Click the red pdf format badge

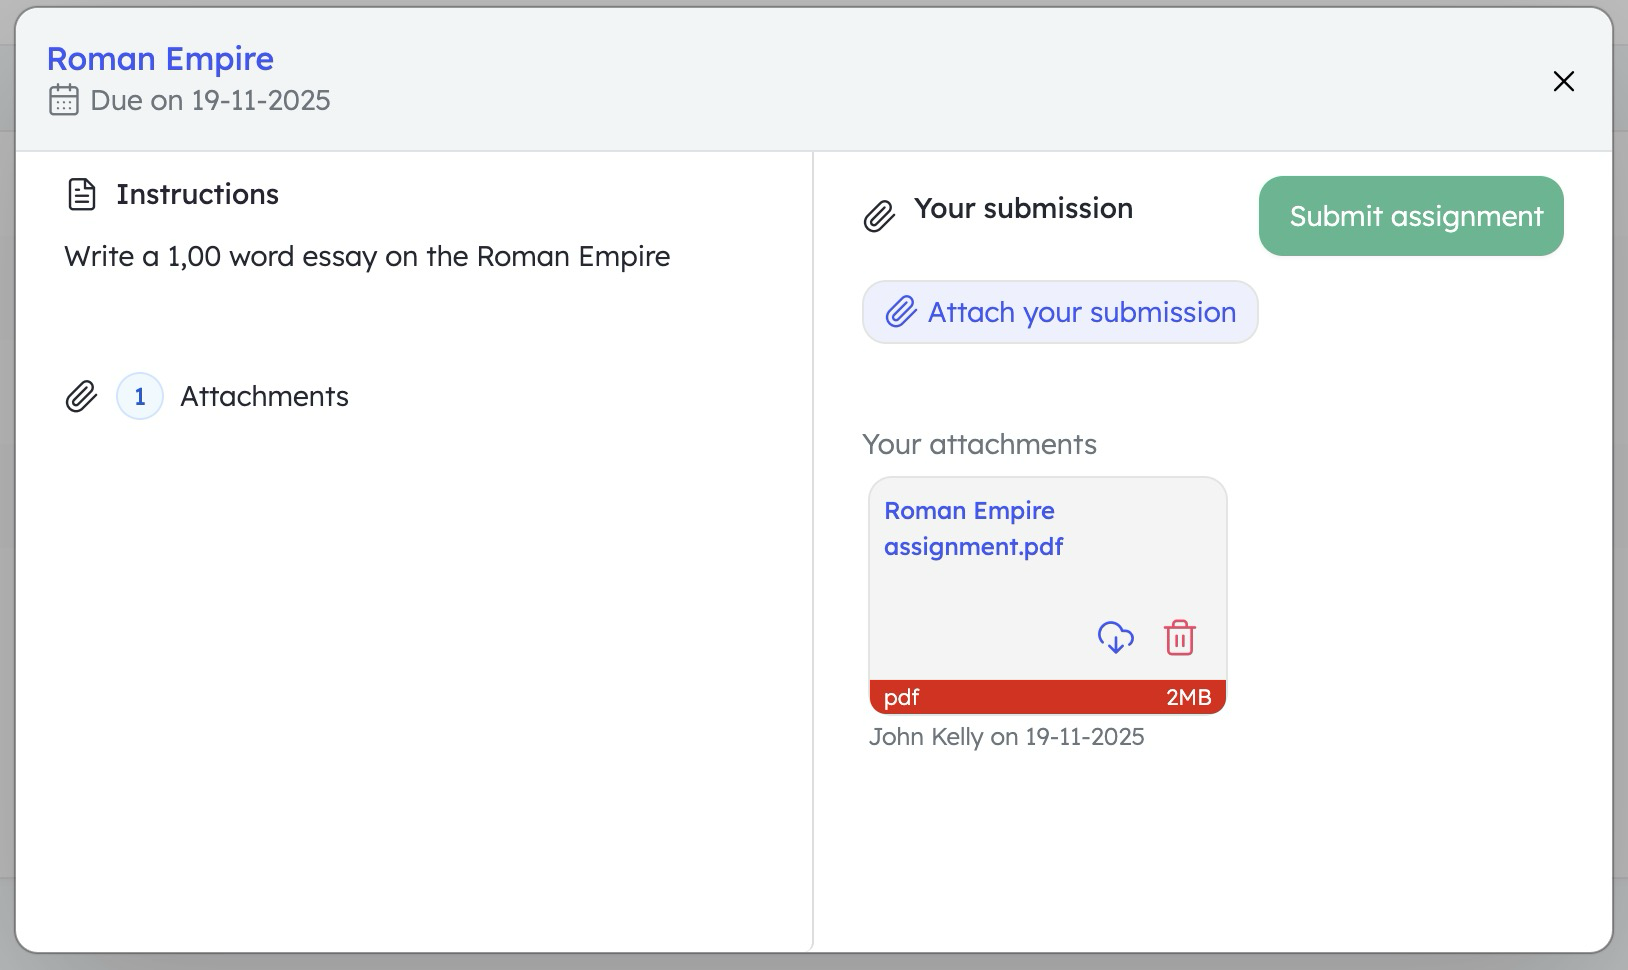902,697
